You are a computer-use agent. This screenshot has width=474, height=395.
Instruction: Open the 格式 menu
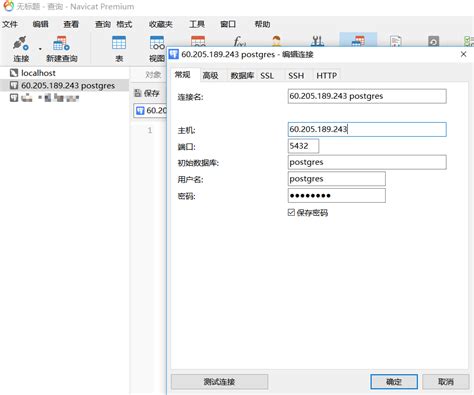[x=124, y=24]
